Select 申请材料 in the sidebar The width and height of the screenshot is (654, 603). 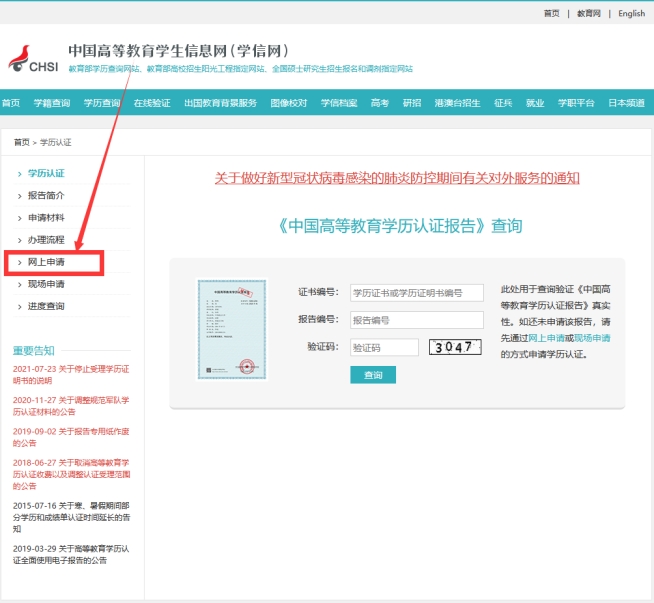46,217
